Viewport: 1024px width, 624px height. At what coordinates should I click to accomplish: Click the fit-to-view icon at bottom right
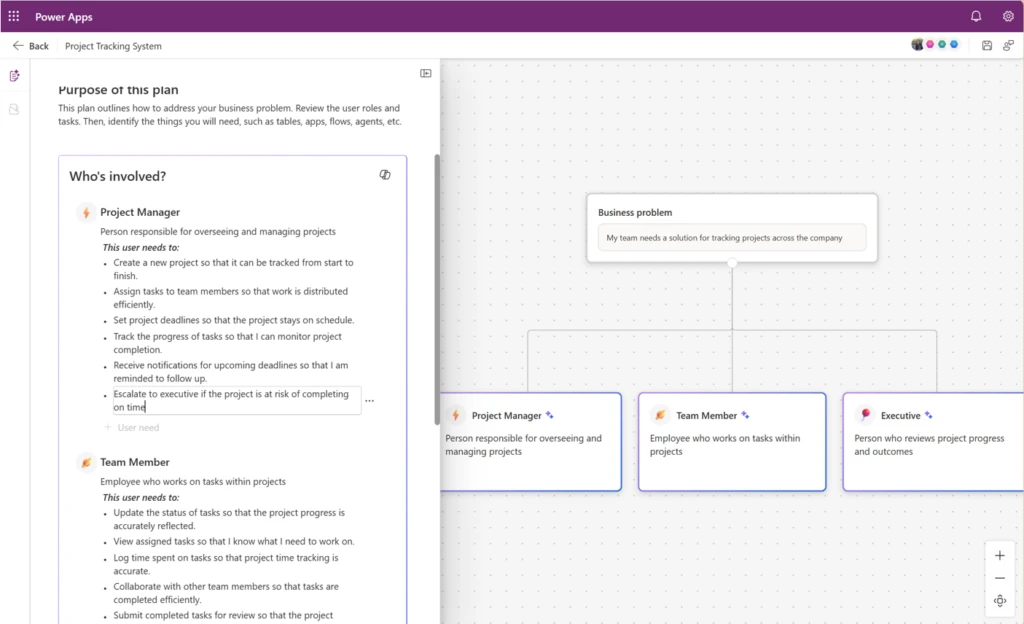coord(999,600)
